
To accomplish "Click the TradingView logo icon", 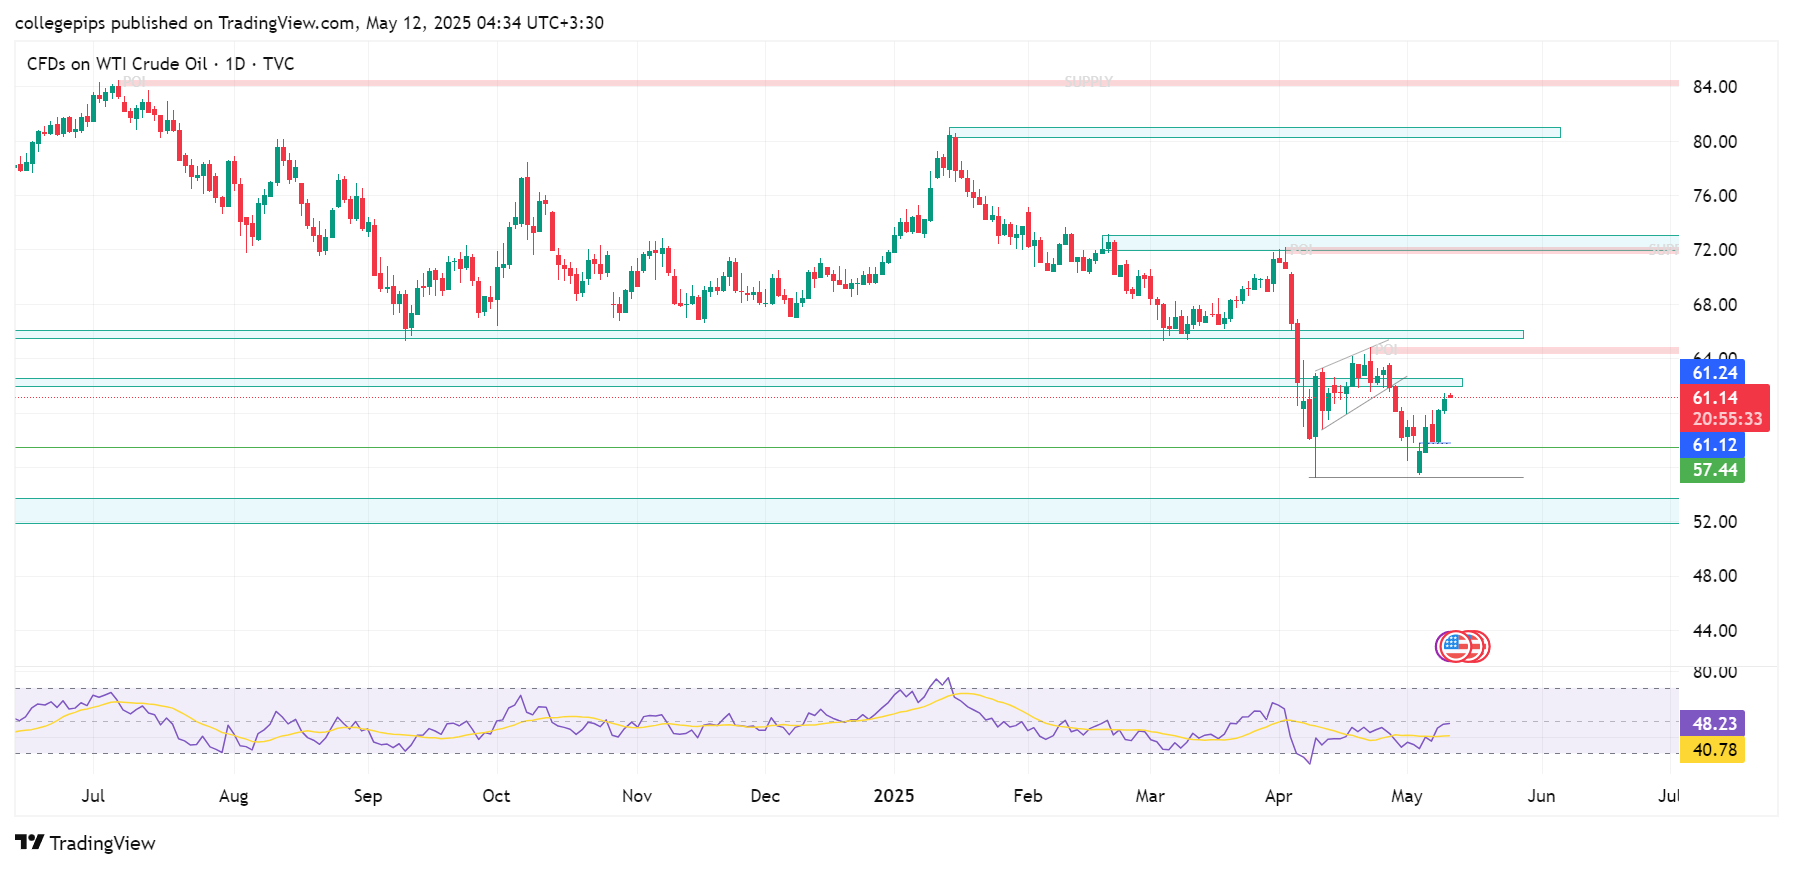I will point(30,843).
